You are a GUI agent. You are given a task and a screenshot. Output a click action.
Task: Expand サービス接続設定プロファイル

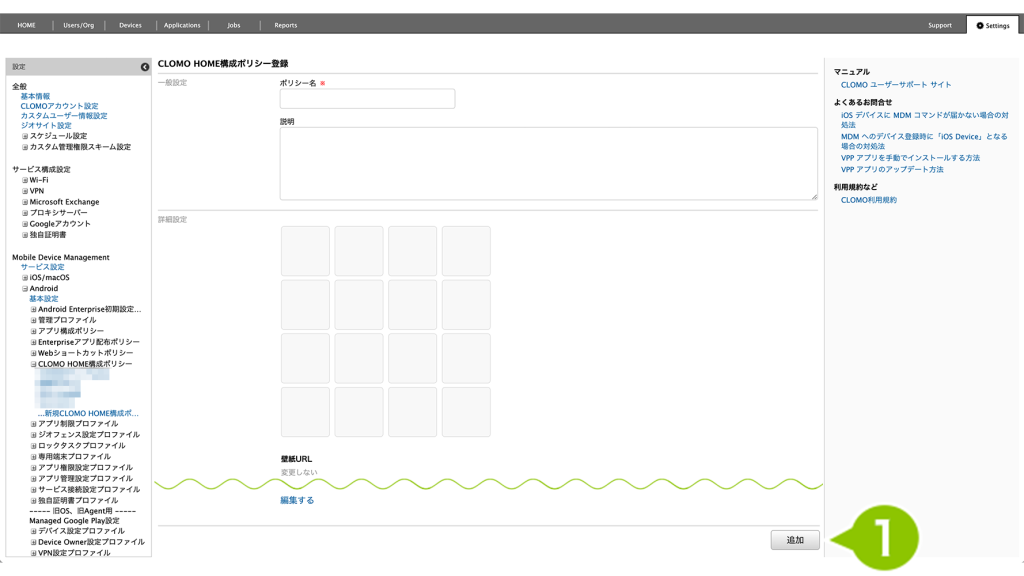tap(33, 490)
